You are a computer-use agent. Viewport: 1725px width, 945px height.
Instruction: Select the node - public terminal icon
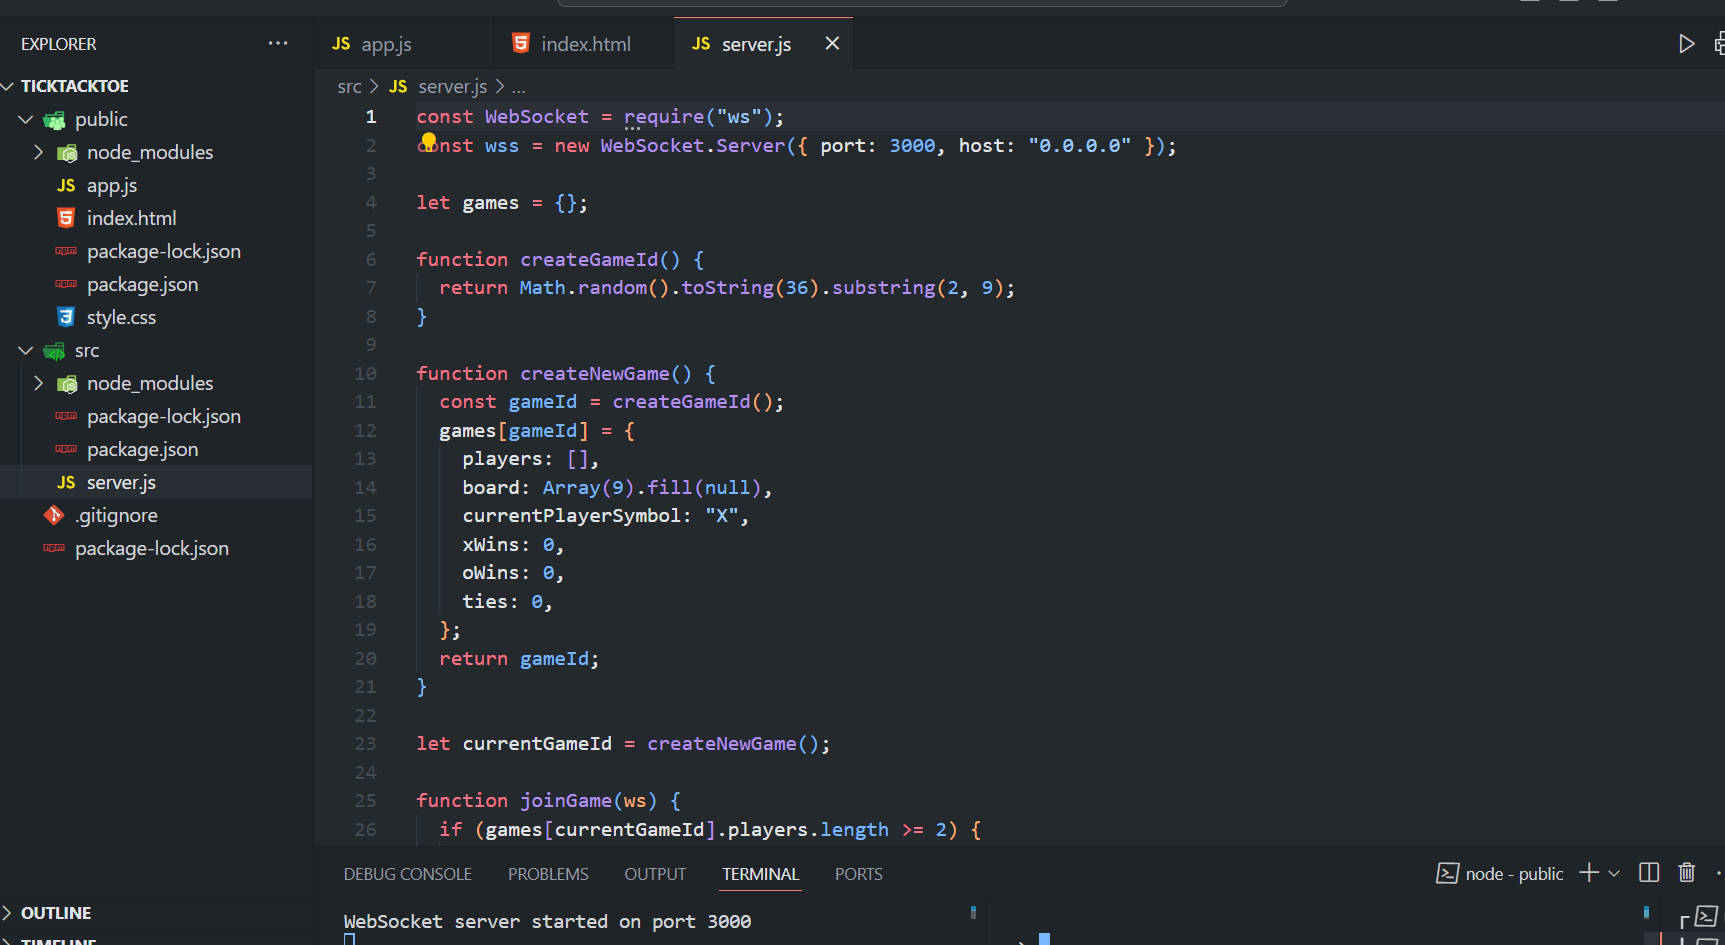pos(1447,874)
